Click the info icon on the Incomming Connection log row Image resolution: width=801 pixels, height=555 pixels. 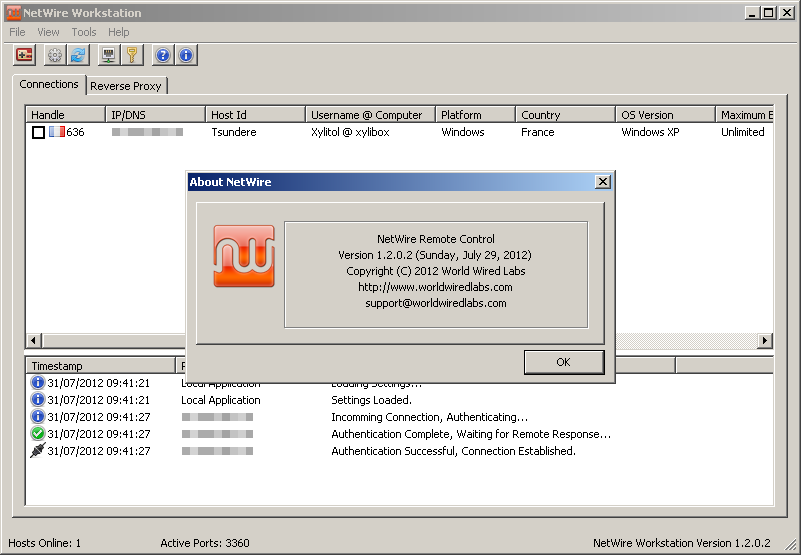point(37,417)
